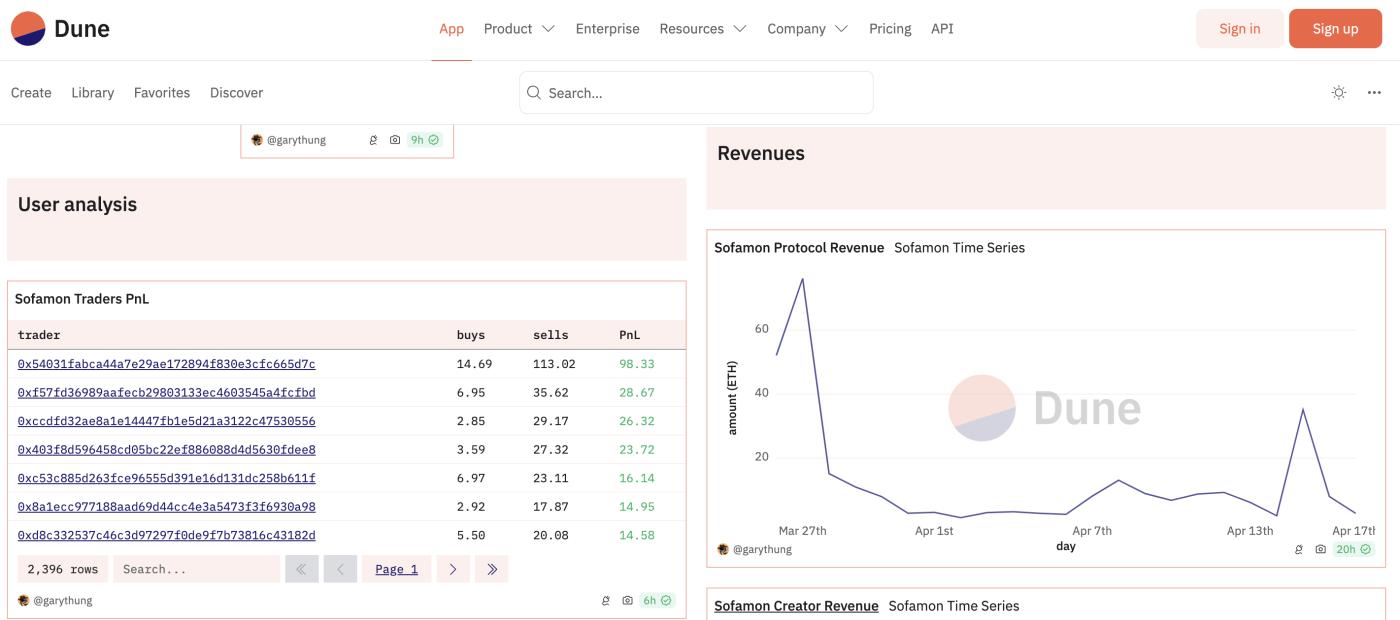1400x620 pixels.
Task: Select the Pricing menu item
Action: pyautogui.click(x=890, y=29)
